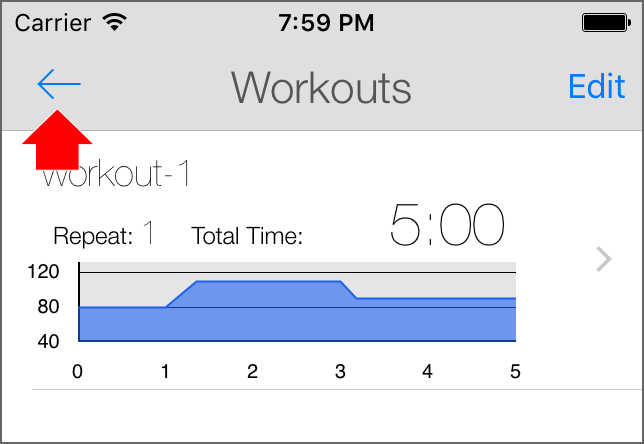
Task: Tap the Repeat count value 1
Action: 148,234
